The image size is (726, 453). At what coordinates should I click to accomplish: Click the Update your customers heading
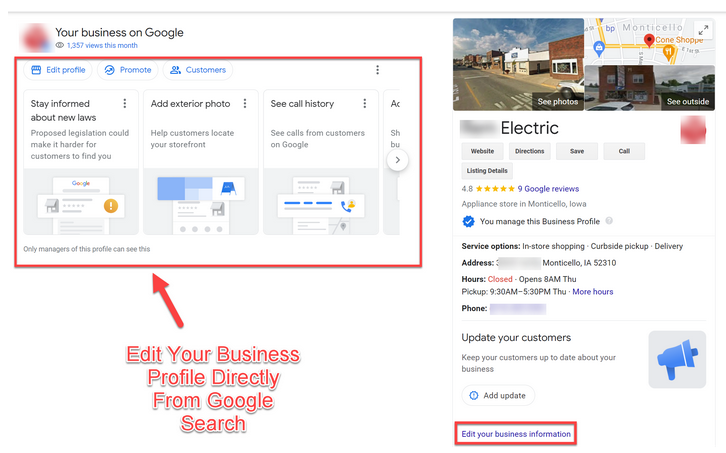(x=516, y=338)
